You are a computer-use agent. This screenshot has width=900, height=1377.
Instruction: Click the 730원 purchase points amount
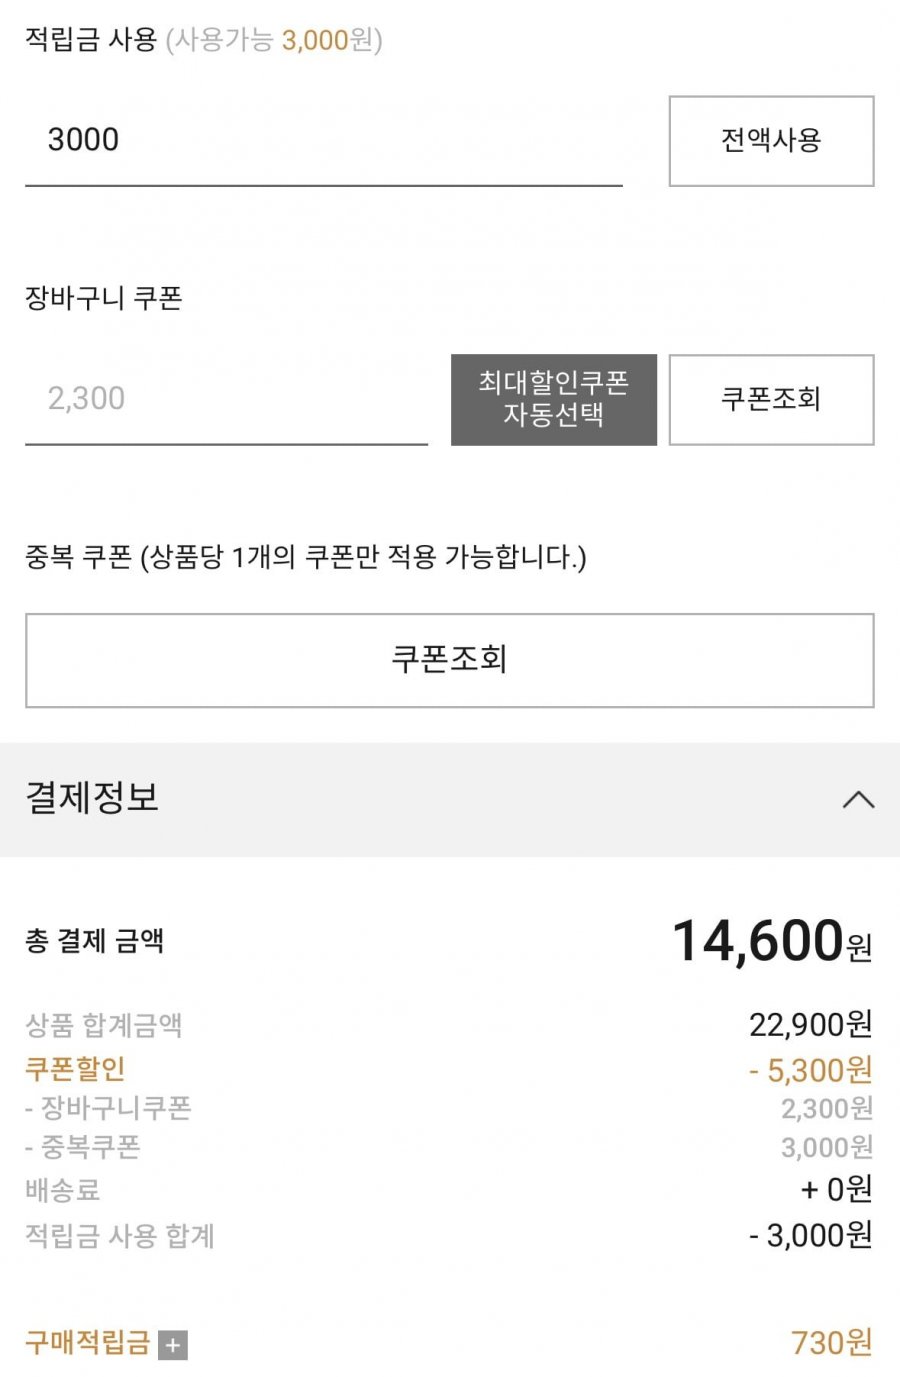click(831, 1342)
